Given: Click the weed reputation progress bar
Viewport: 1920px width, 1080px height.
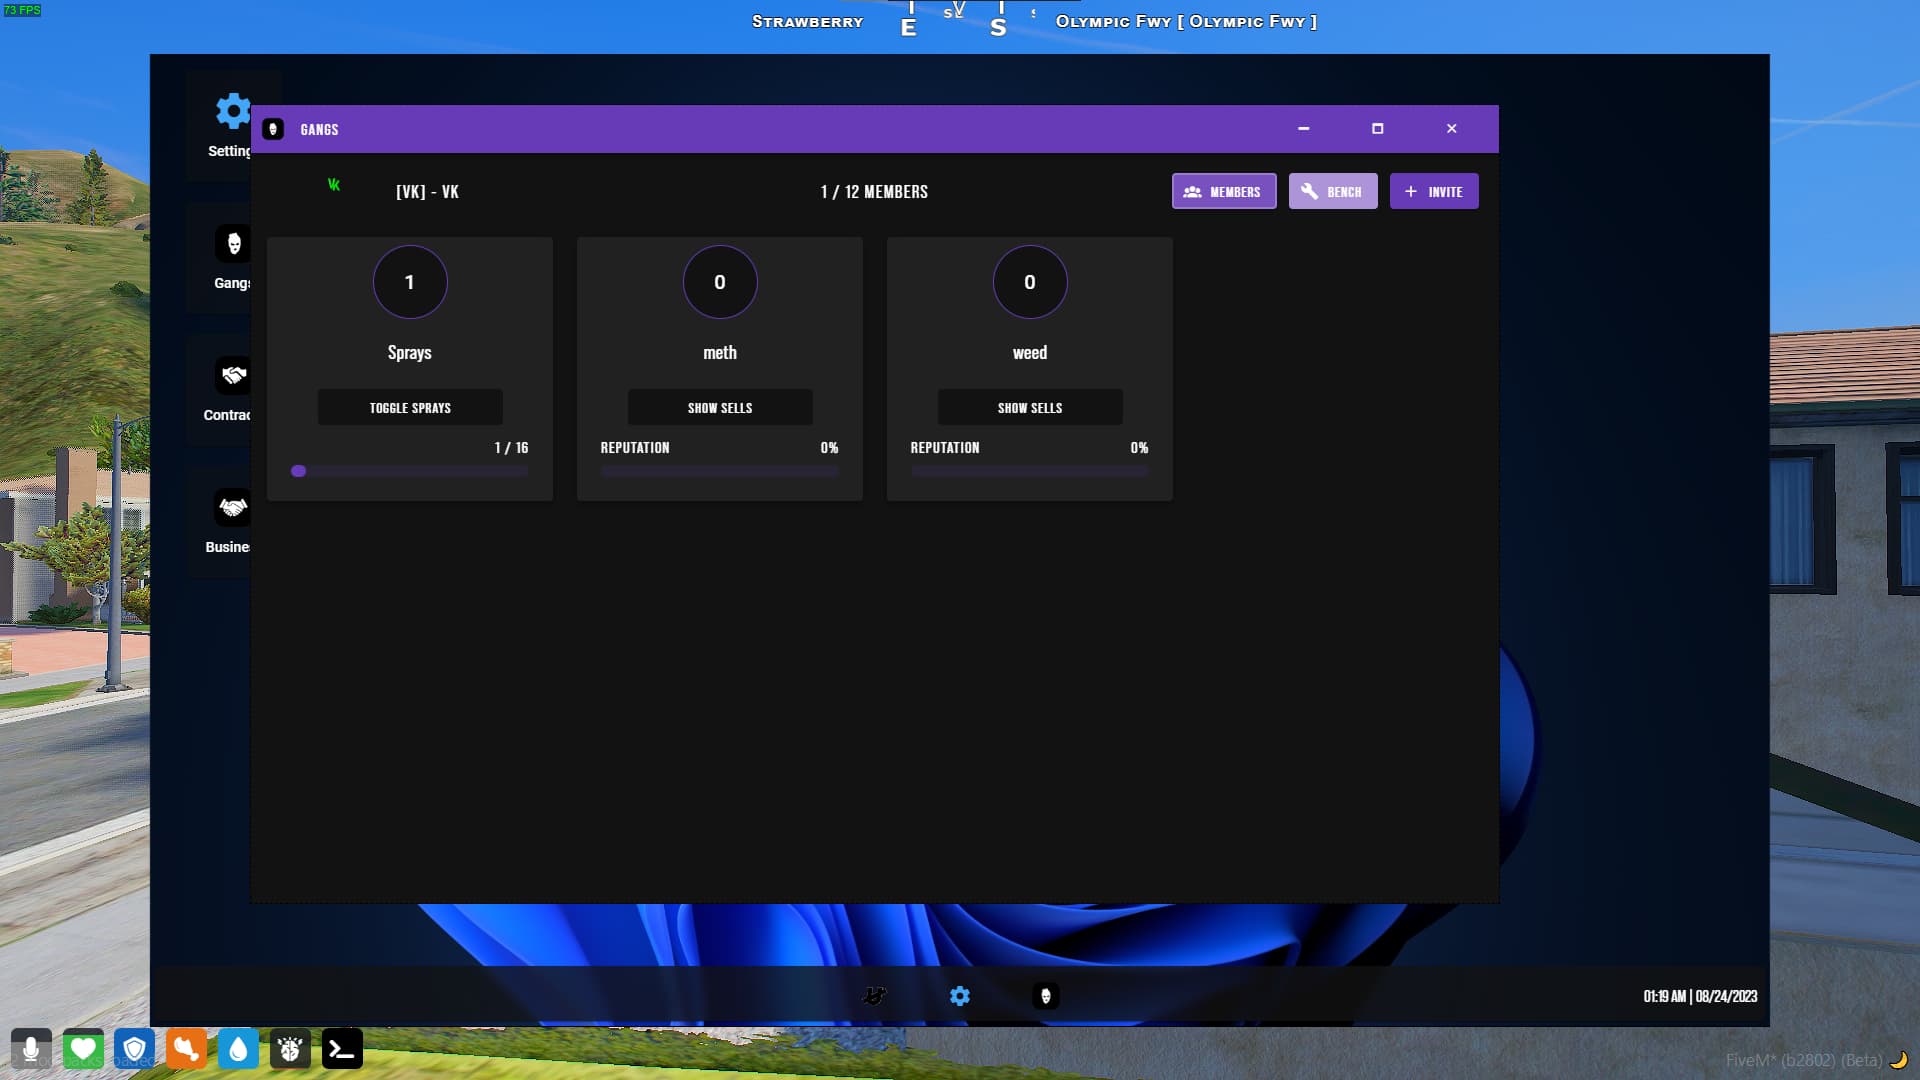Looking at the screenshot, I should click(1030, 471).
